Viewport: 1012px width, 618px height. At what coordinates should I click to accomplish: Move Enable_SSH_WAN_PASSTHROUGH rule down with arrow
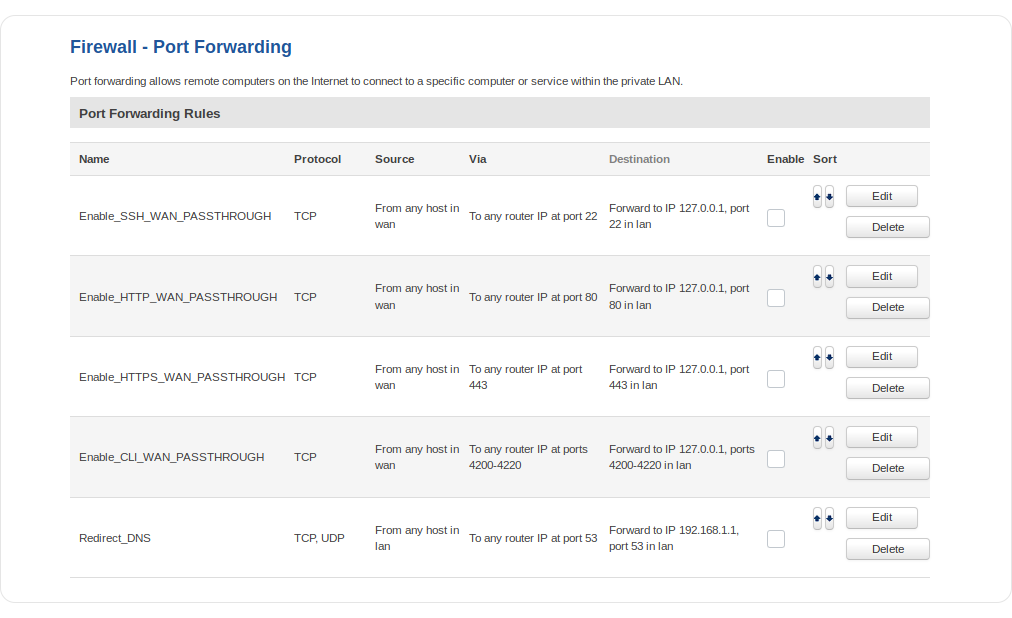[829, 197]
